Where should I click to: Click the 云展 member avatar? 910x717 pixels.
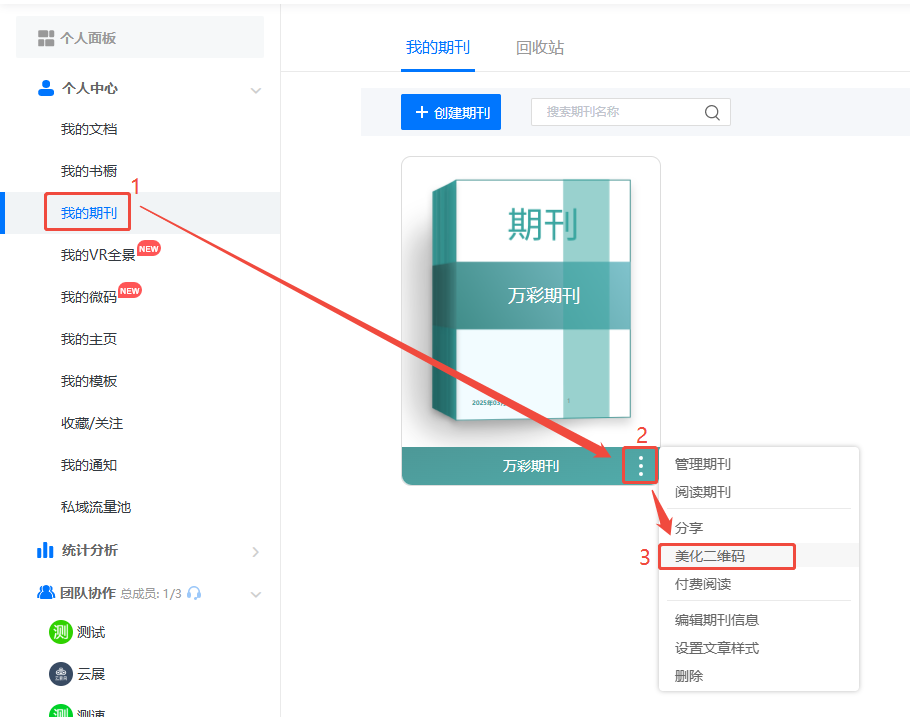[61, 674]
